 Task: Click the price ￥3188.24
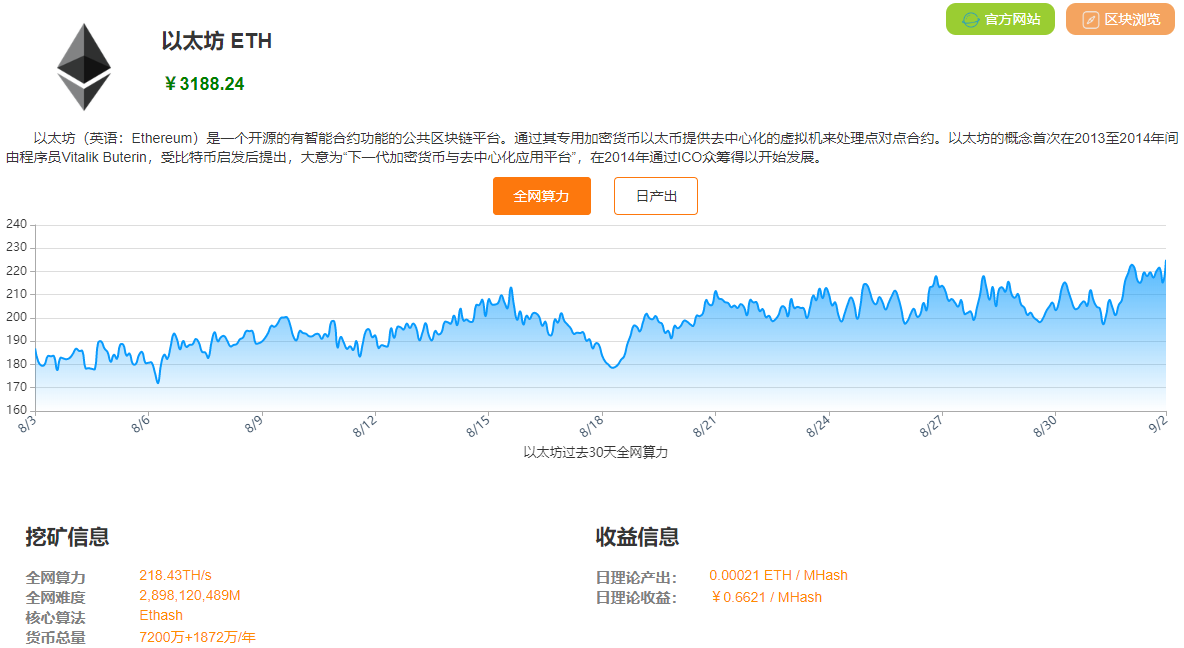pos(204,84)
